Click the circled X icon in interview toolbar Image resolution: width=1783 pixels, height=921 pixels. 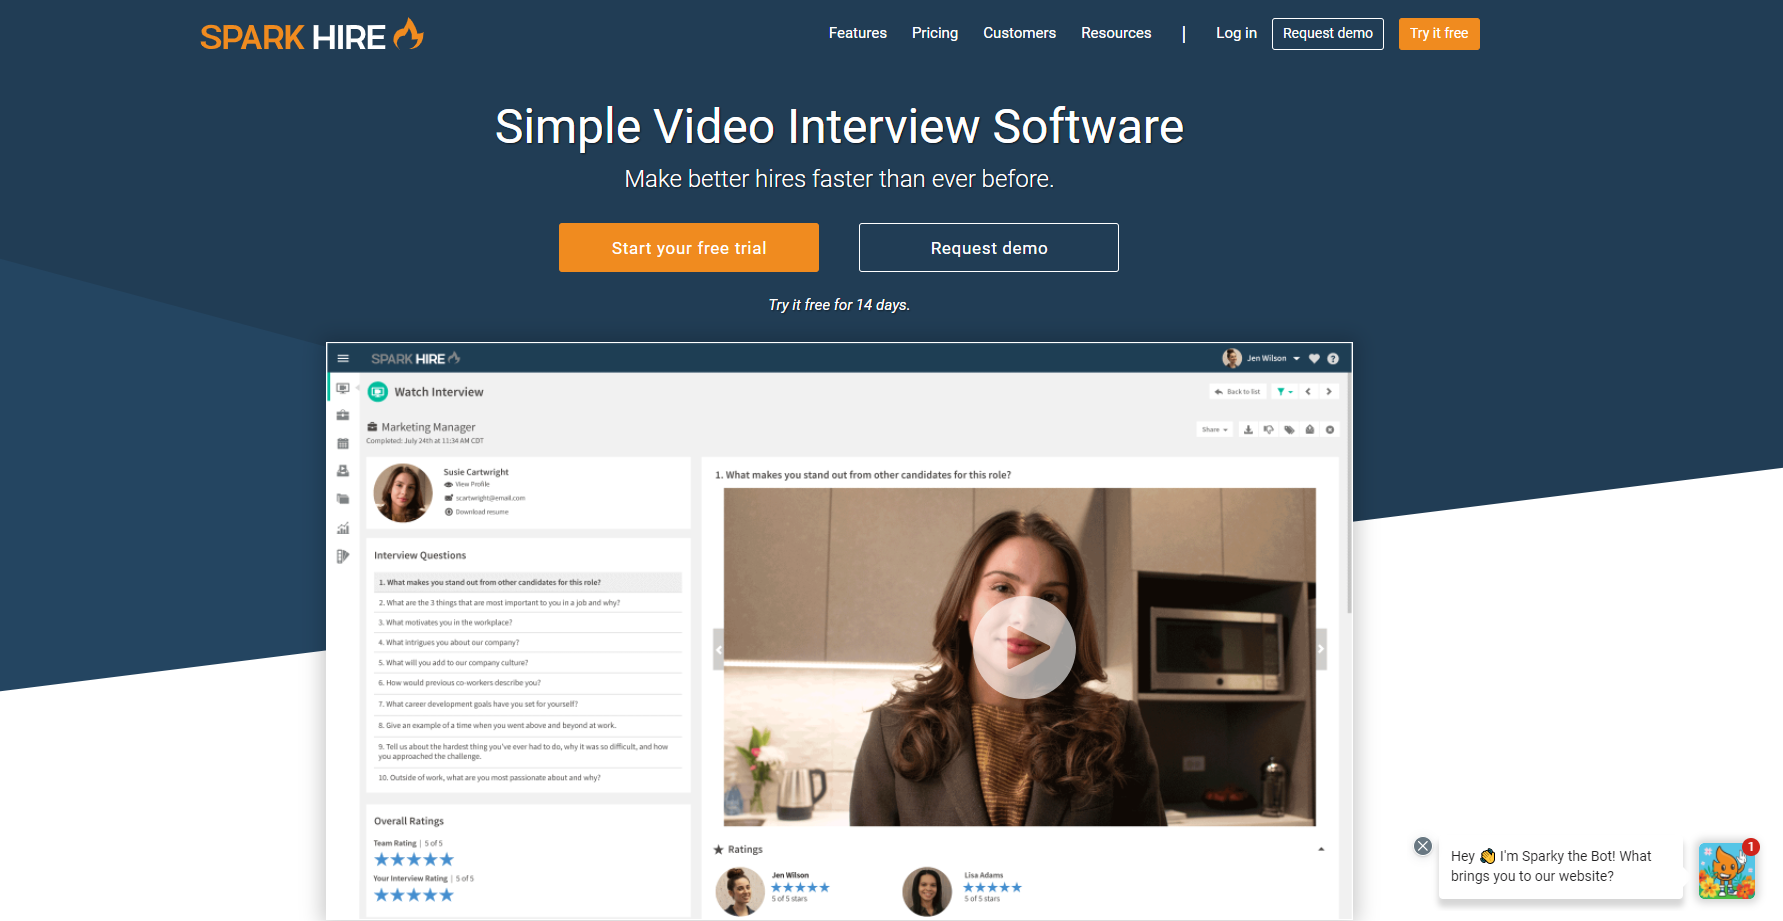pos(1330,429)
